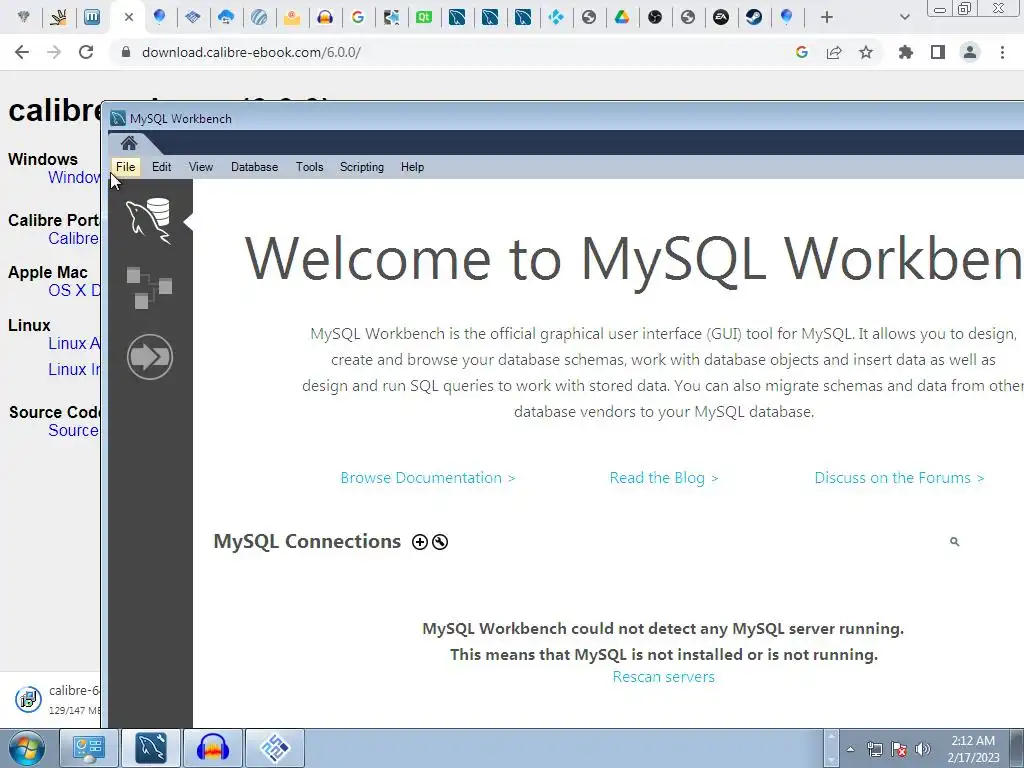Open the network tray icon
Viewport: 1024px width, 768px height.
coord(874,749)
